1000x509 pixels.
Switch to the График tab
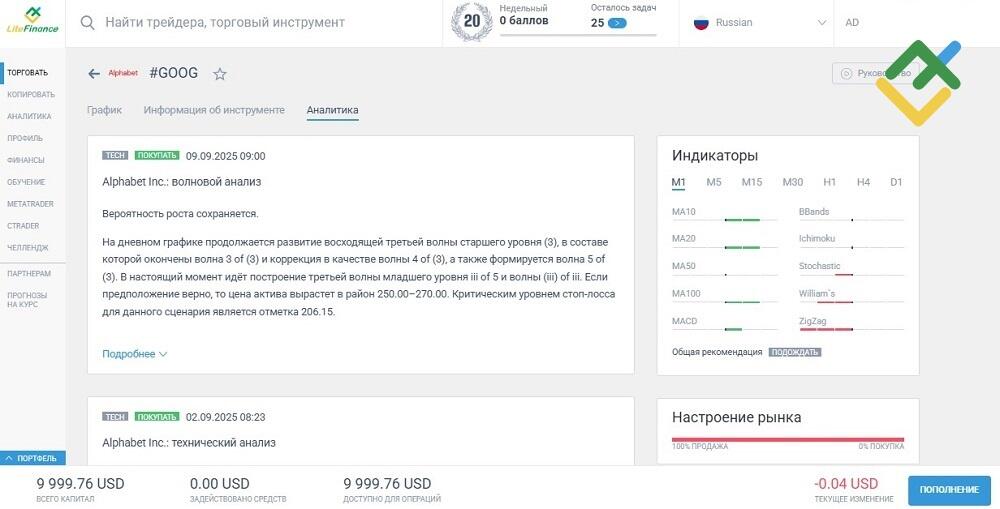[x=105, y=110]
